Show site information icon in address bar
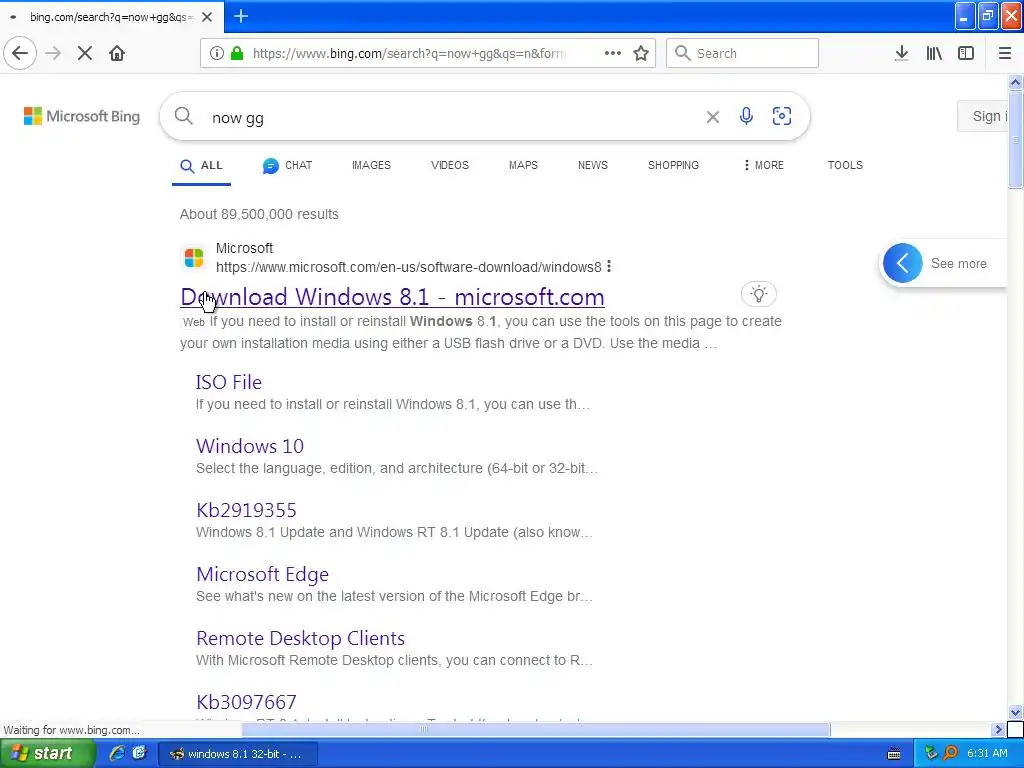 point(216,53)
